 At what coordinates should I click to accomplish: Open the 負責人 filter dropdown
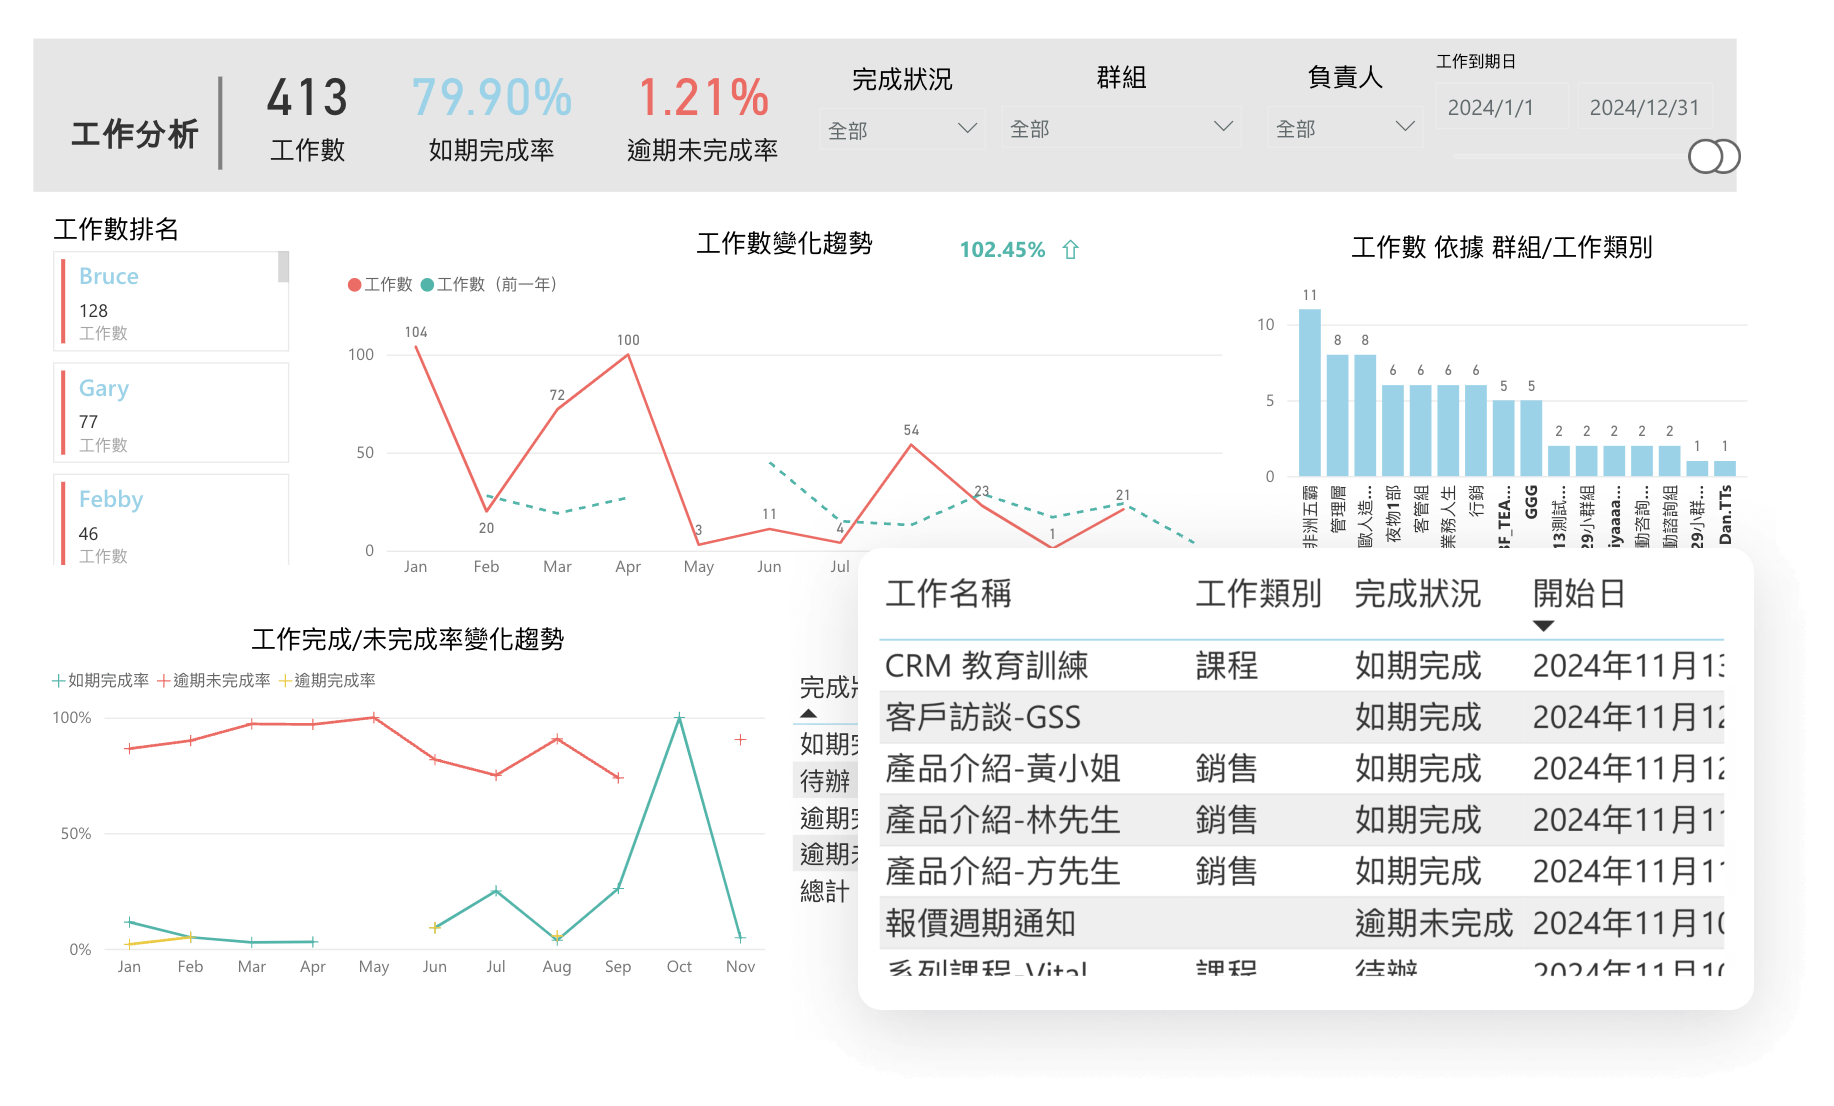click(x=1404, y=127)
